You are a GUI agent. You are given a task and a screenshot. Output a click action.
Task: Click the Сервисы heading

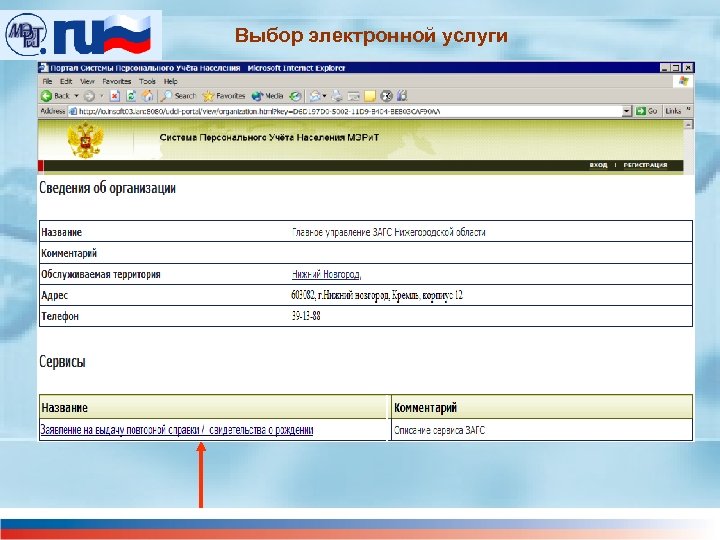pos(62,361)
